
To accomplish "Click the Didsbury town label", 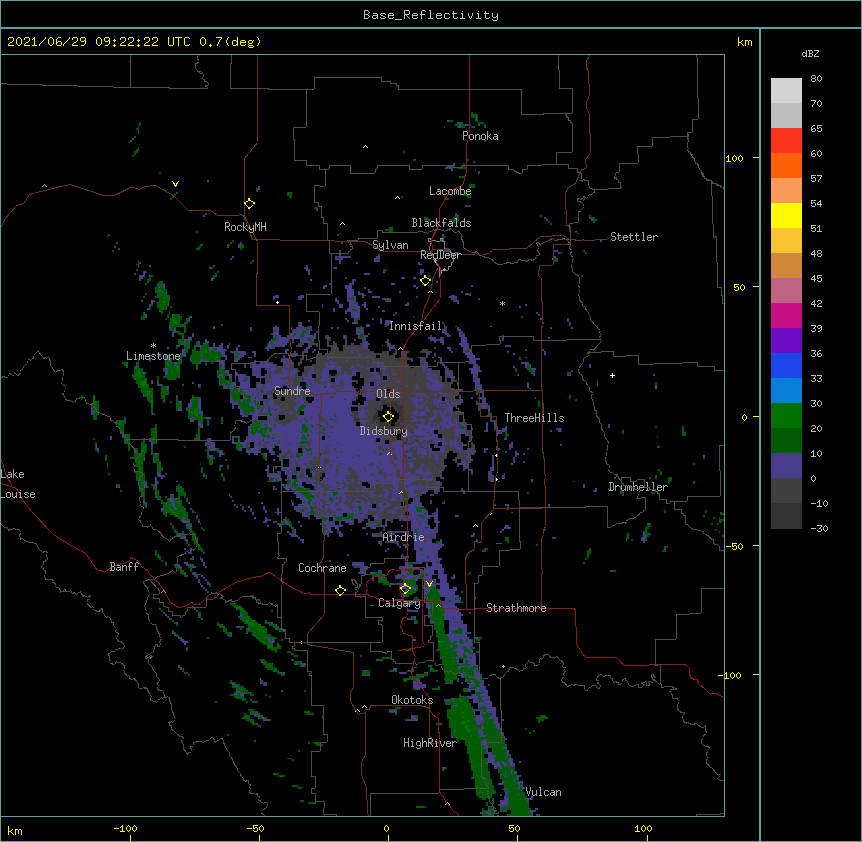I will 383,431.
